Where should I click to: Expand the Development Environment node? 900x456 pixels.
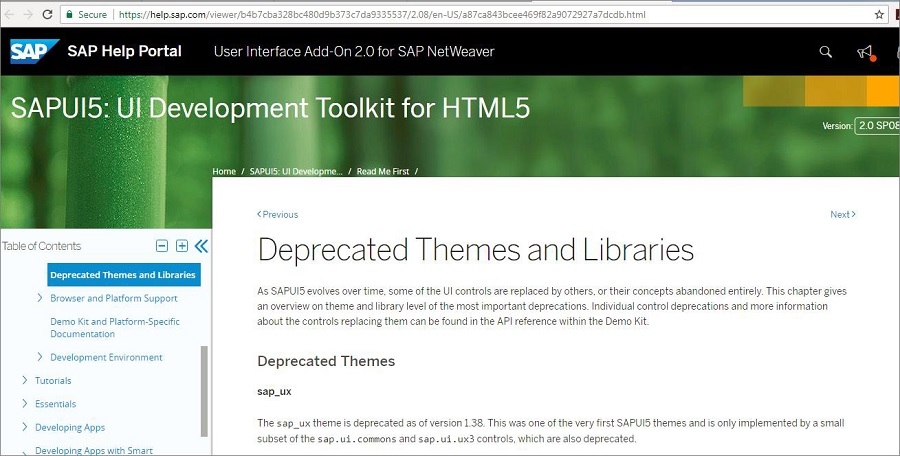[40, 357]
